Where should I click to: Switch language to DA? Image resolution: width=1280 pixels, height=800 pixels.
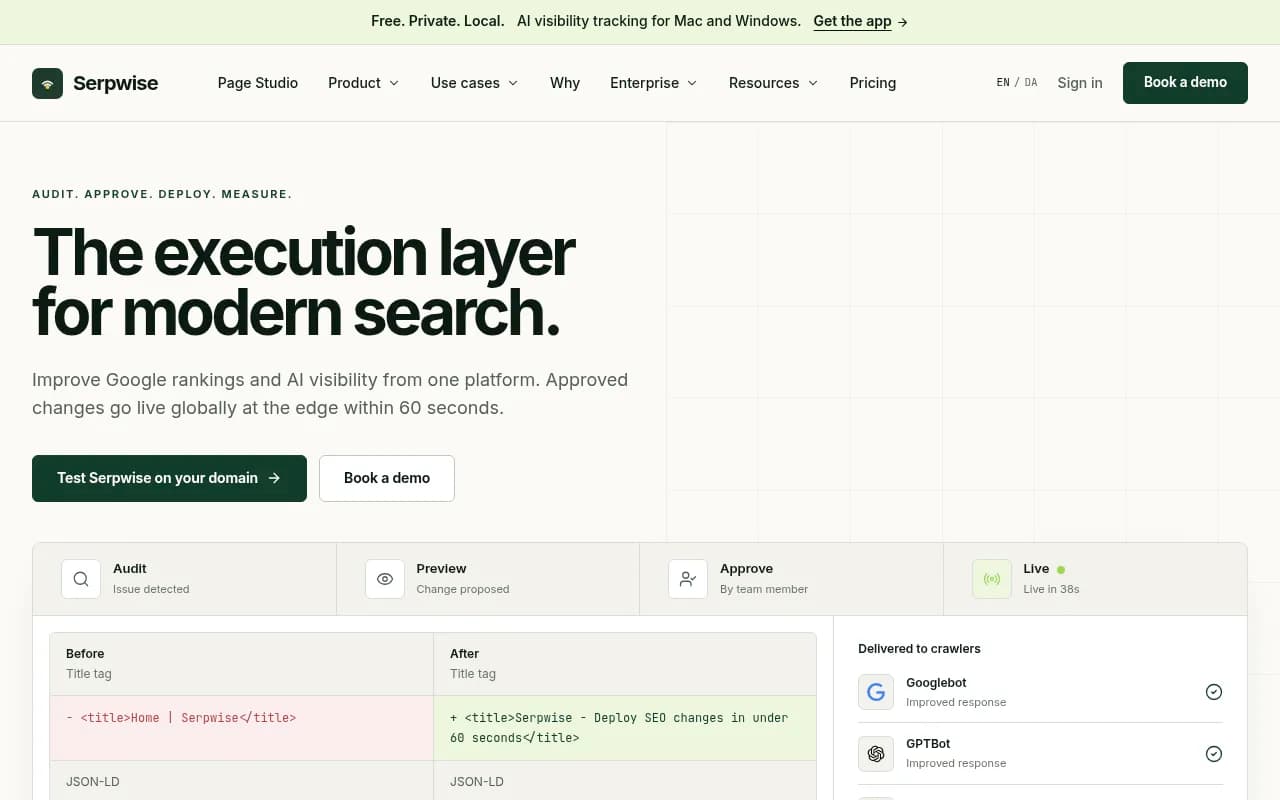(x=1031, y=83)
